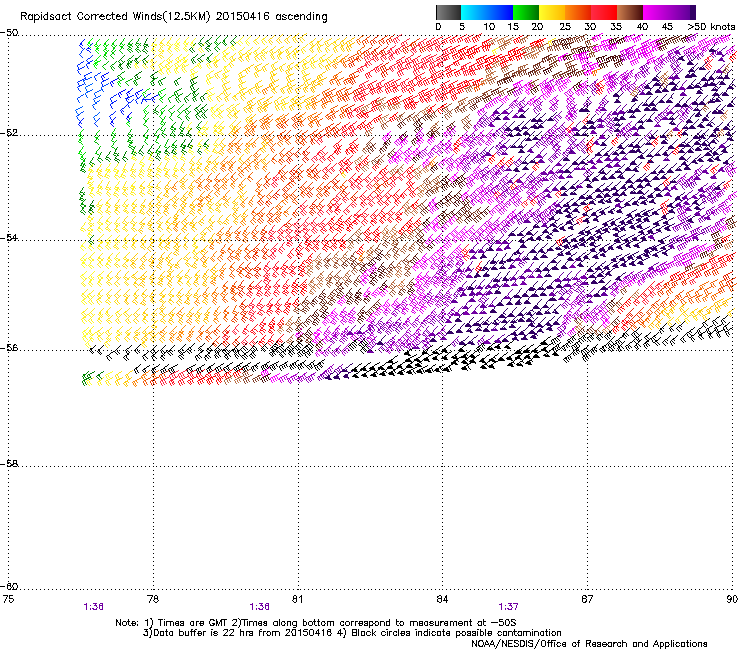Click the purple time stamp left of 81
Image resolution: width=740 pixels, height=650 pixels.
click(x=260, y=607)
